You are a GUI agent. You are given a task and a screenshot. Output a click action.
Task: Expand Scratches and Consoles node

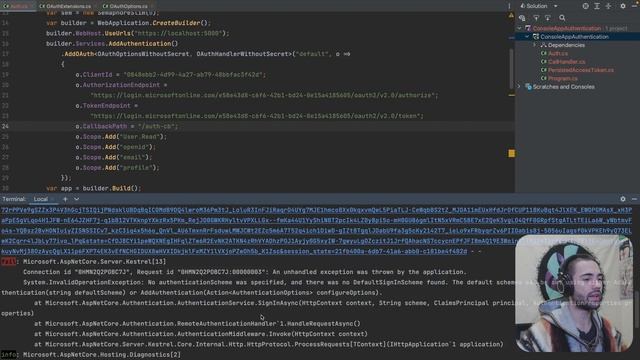point(519,87)
